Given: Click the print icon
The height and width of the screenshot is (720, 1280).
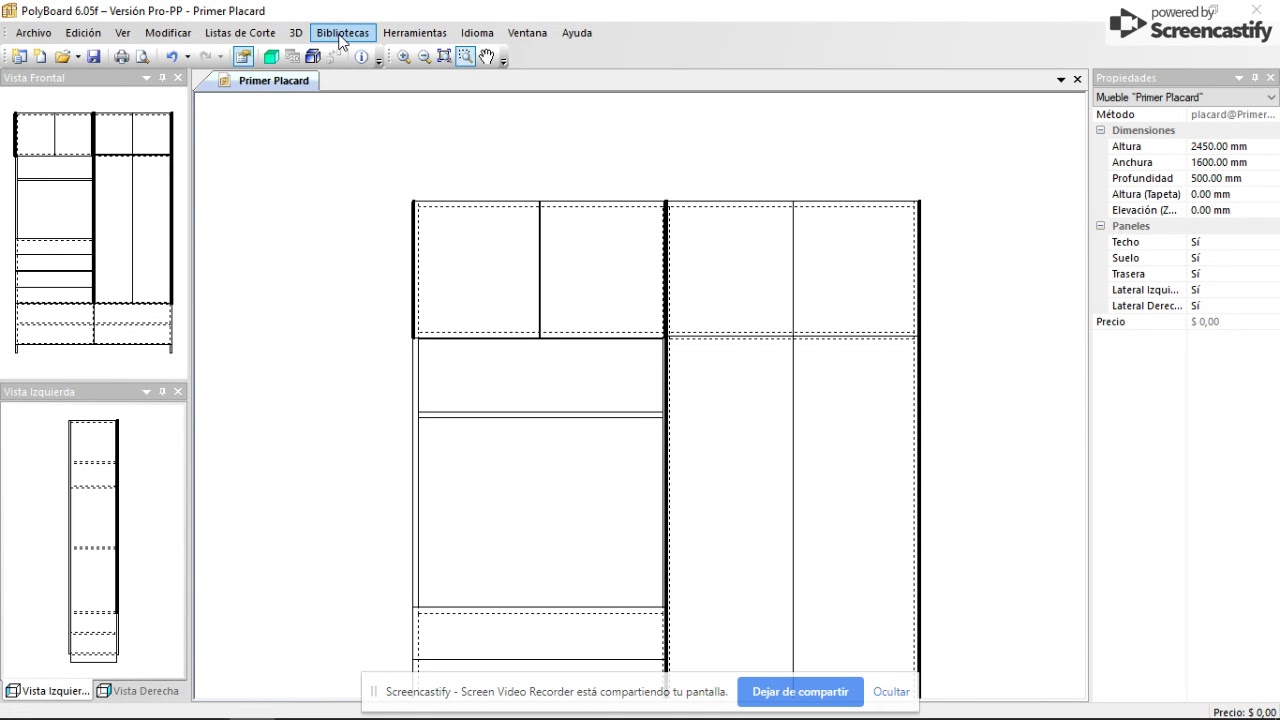Looking at the screenshot, I should 121,57.
